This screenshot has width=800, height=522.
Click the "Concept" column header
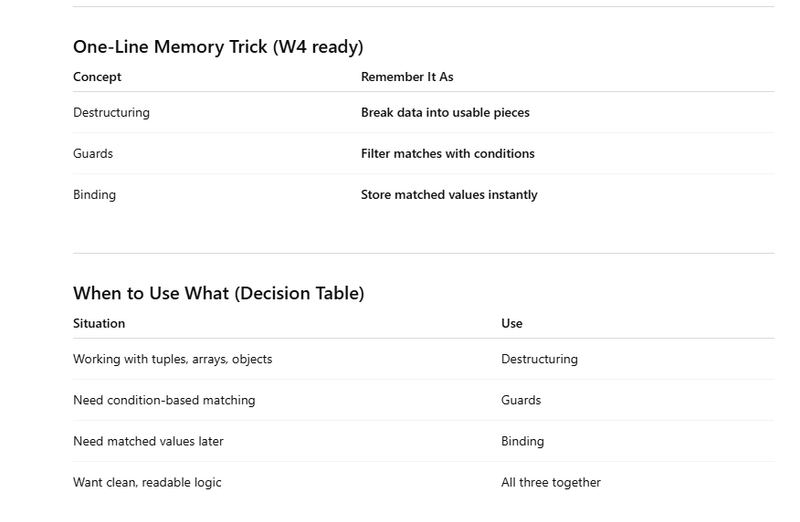(97, 77)
